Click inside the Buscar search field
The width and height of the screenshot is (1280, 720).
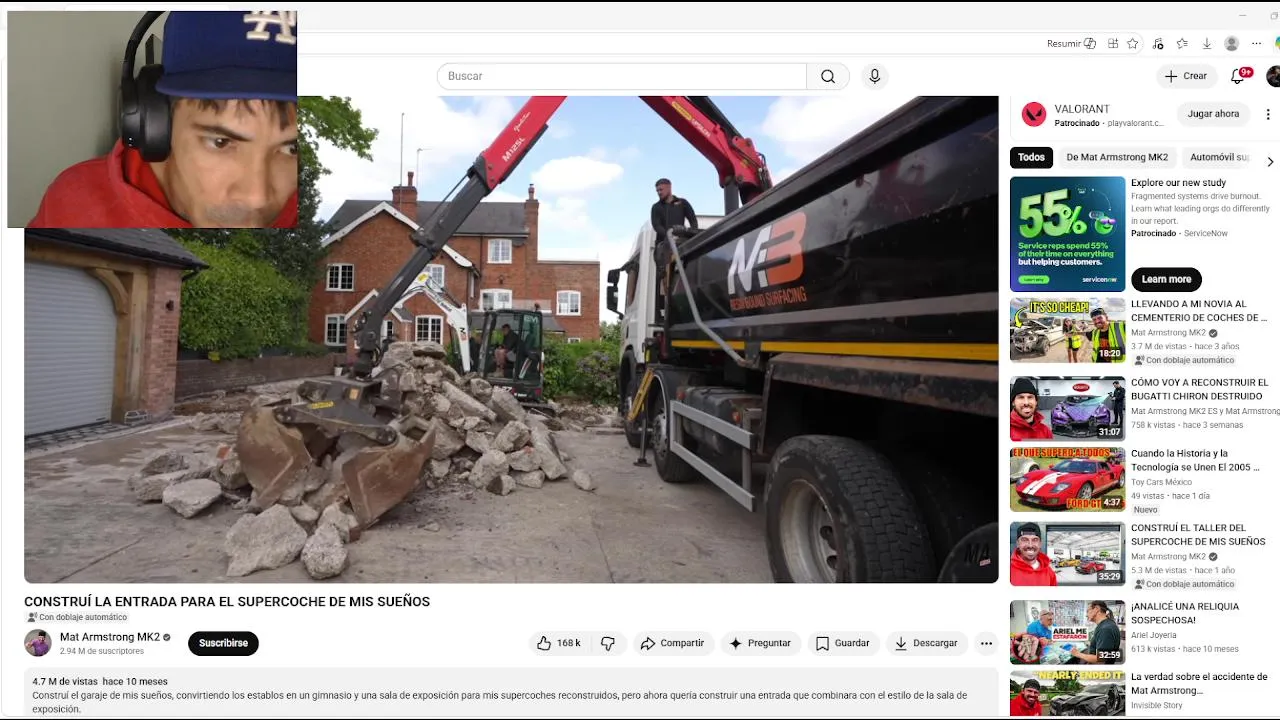[x=621, y=76]
